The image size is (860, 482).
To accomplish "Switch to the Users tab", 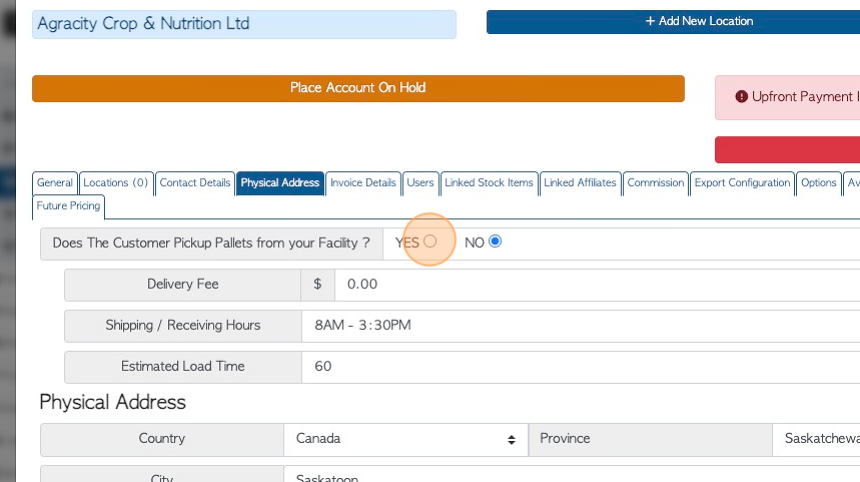I will pos(420,183).
